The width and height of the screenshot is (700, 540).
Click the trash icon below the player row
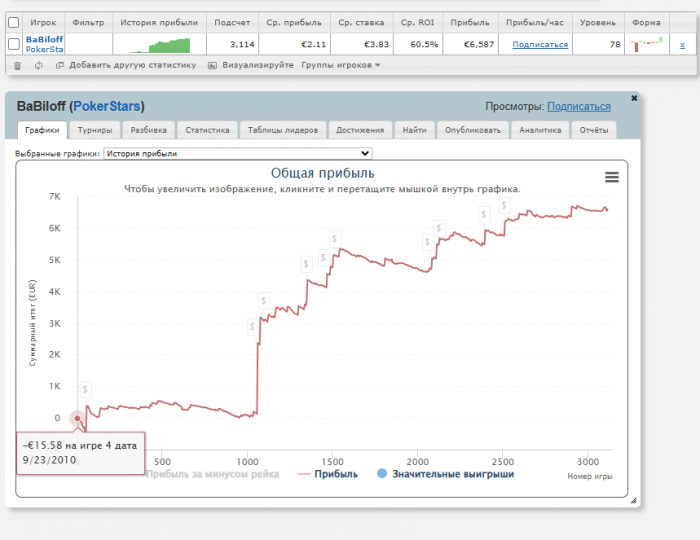coord(16,65)
